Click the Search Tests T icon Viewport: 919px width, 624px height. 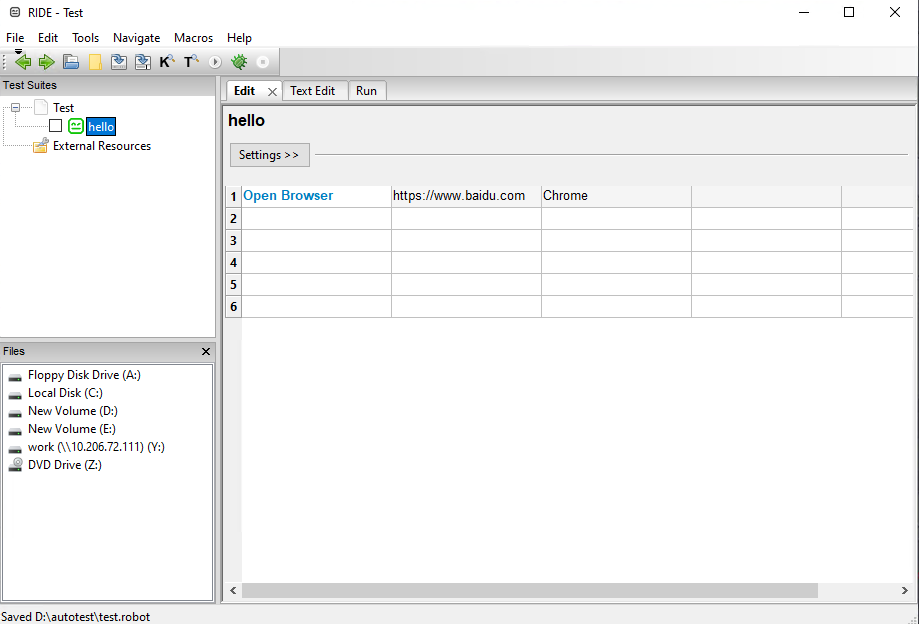click(191, 62)
